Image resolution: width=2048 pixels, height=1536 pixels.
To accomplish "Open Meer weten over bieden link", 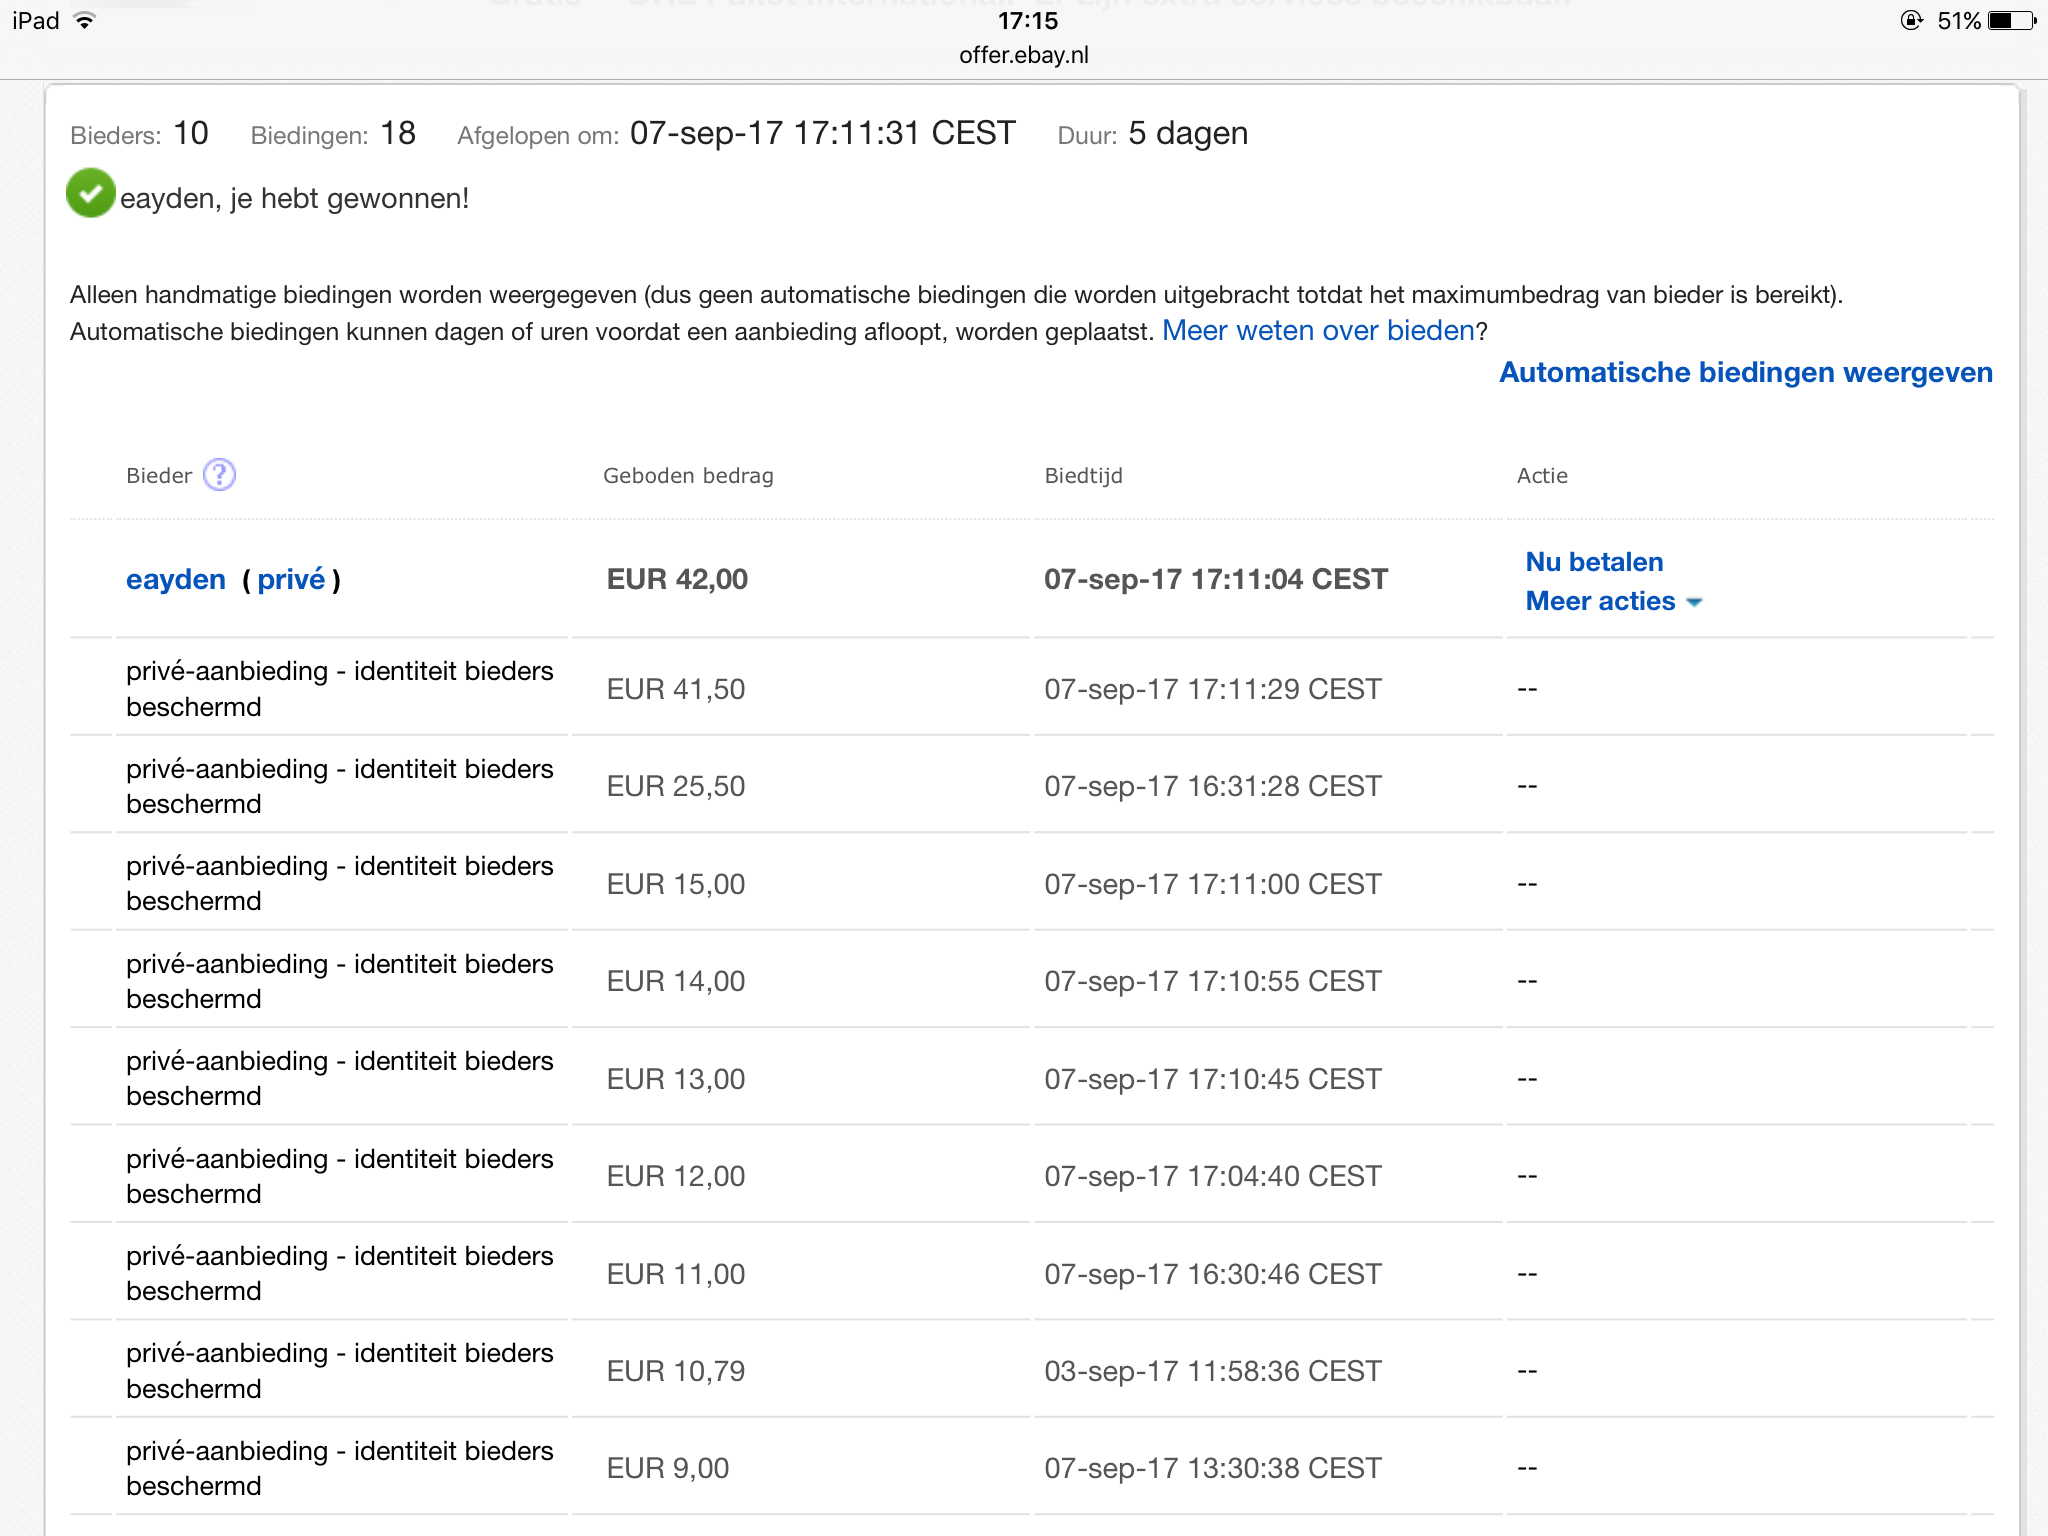I will pos(1318,331).
